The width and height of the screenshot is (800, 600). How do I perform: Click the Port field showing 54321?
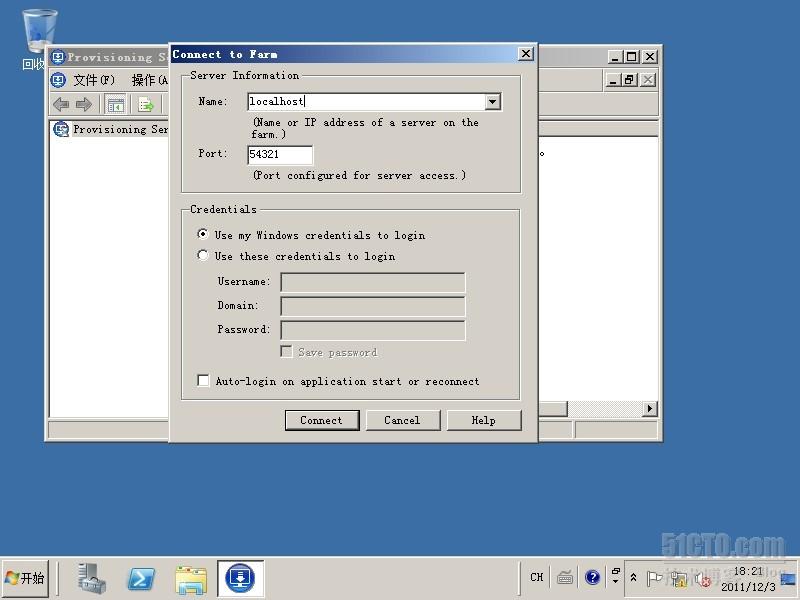280,155
